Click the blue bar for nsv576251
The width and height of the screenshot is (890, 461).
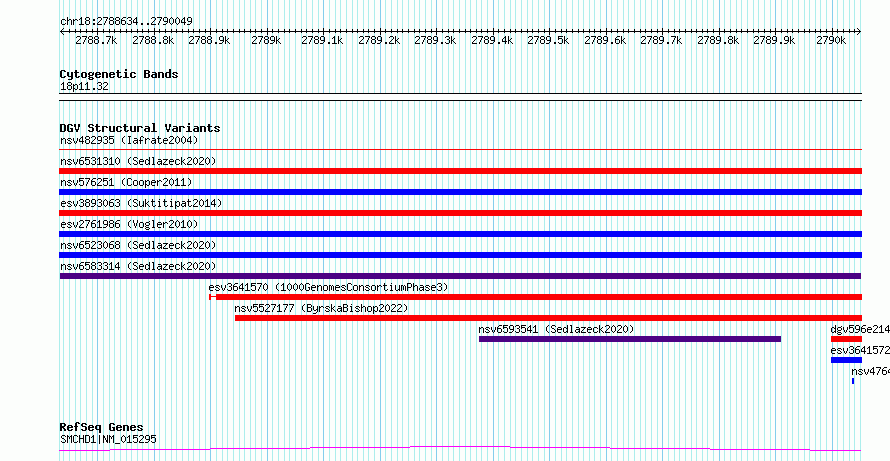(461, 192)
